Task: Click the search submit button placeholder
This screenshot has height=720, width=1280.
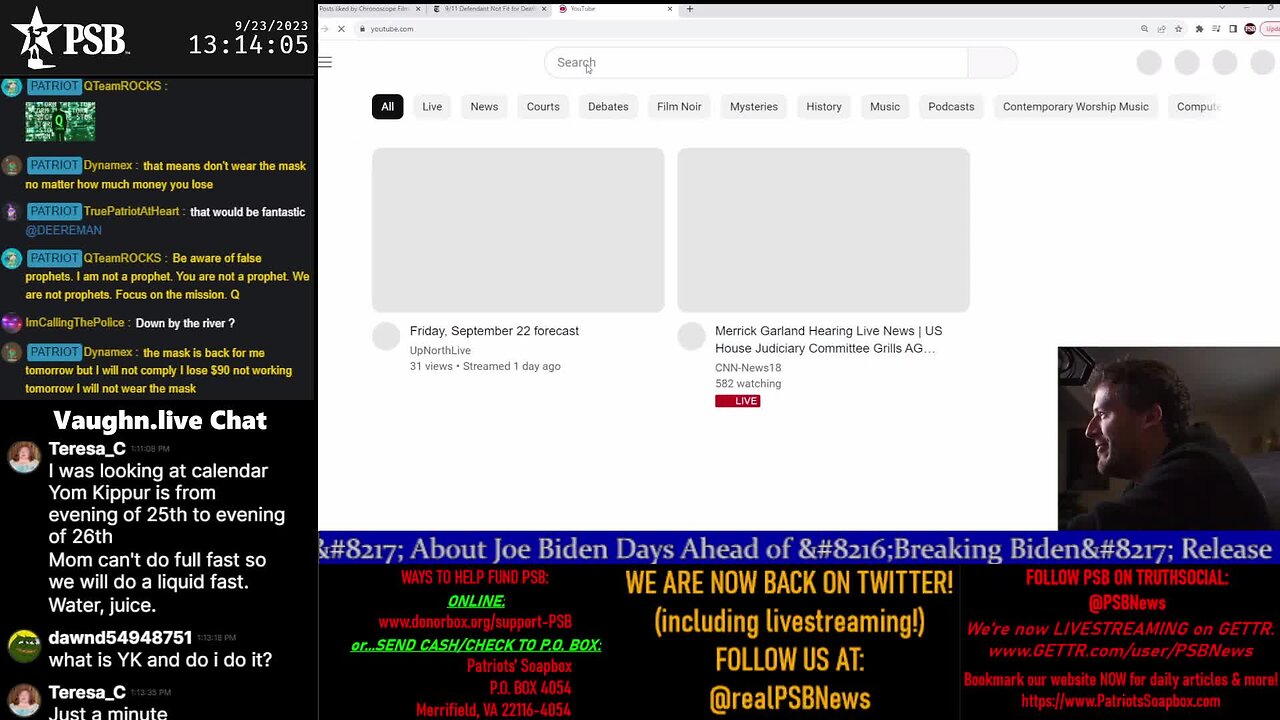Action: [x=992, y=62]
